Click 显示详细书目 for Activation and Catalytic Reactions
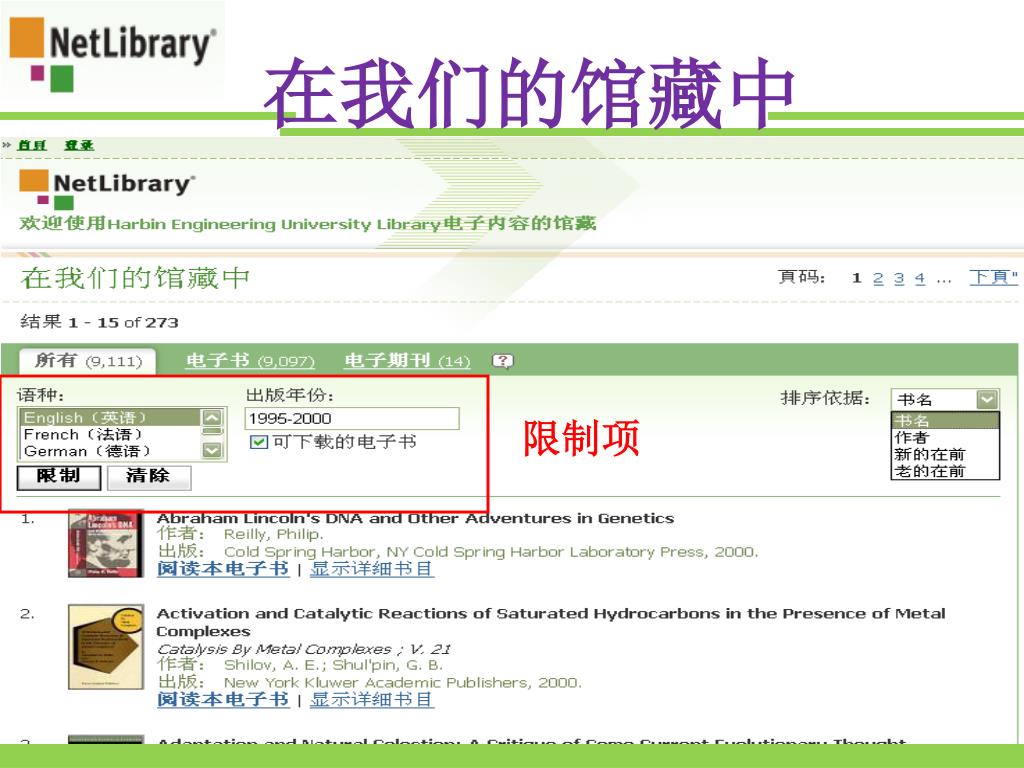Image resolution: width=1024 pixels, height=768 pixels. pyautogui.click(x=372, y=699)
